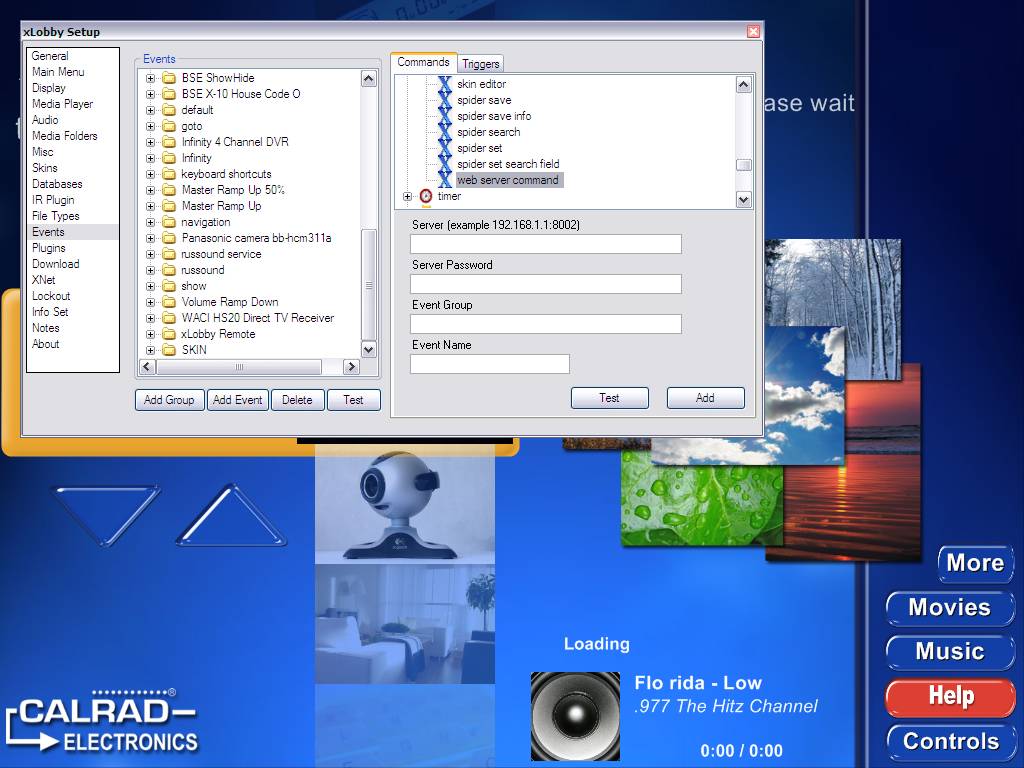Open the Movies skin button
This screenshot has width=1024, height=768.
click(x=950, y=607)
